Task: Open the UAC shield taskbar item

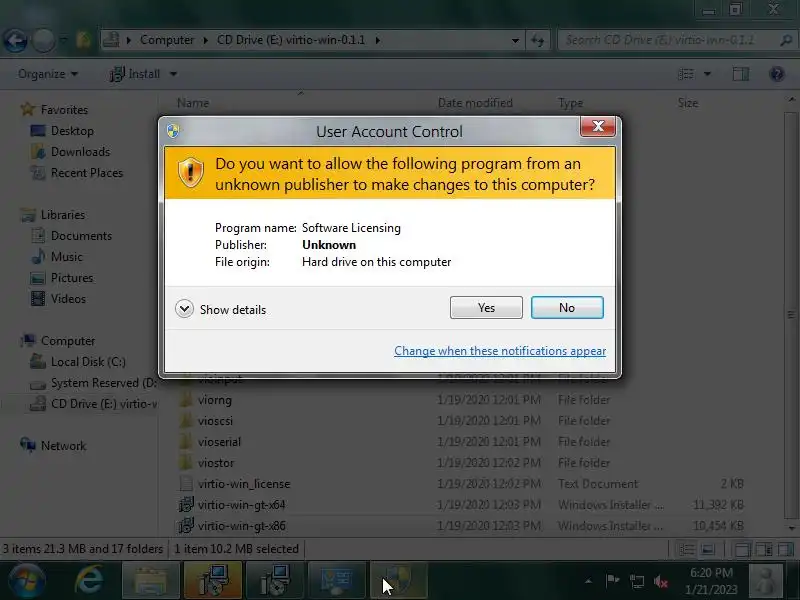Action: (398, 580)
